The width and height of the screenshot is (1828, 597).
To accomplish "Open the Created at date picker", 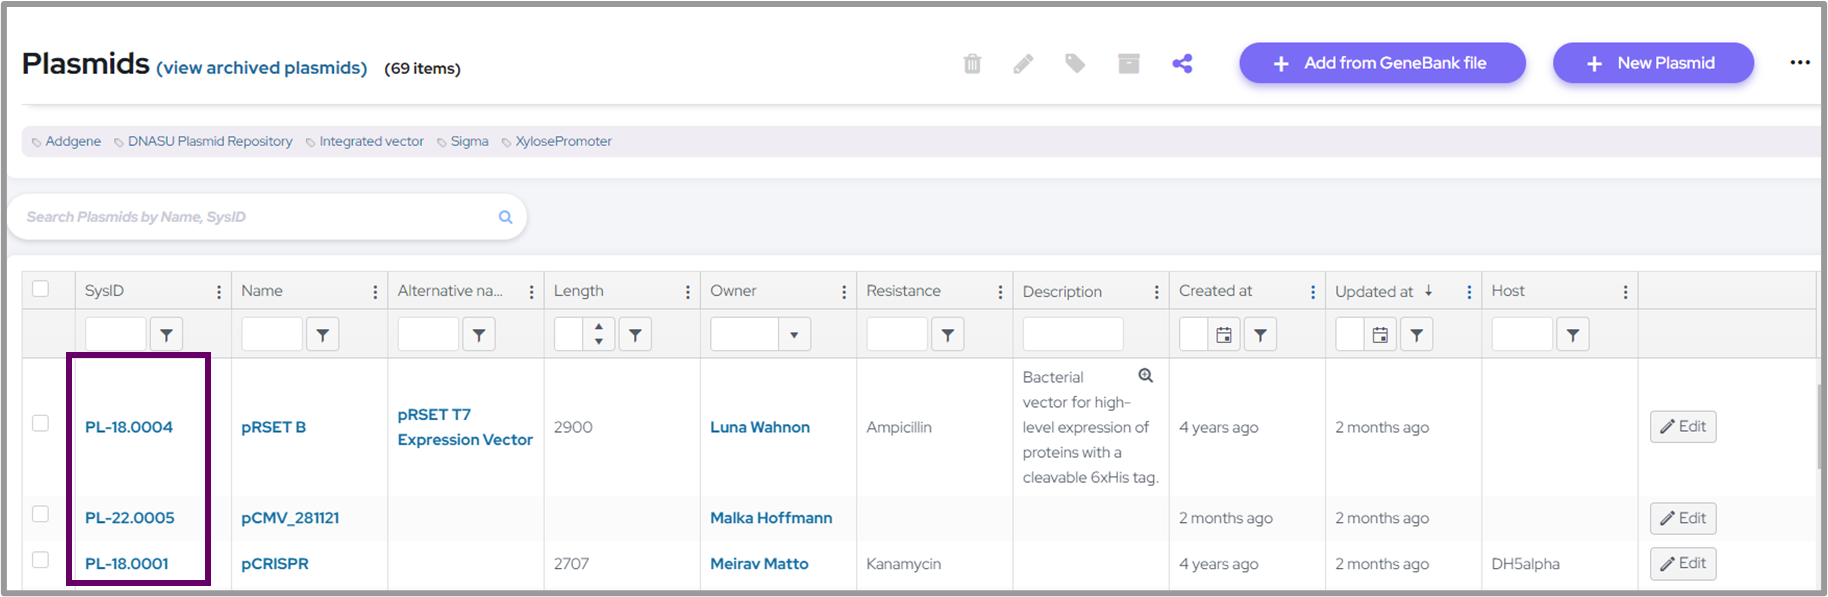I will tap(1223, 335).
